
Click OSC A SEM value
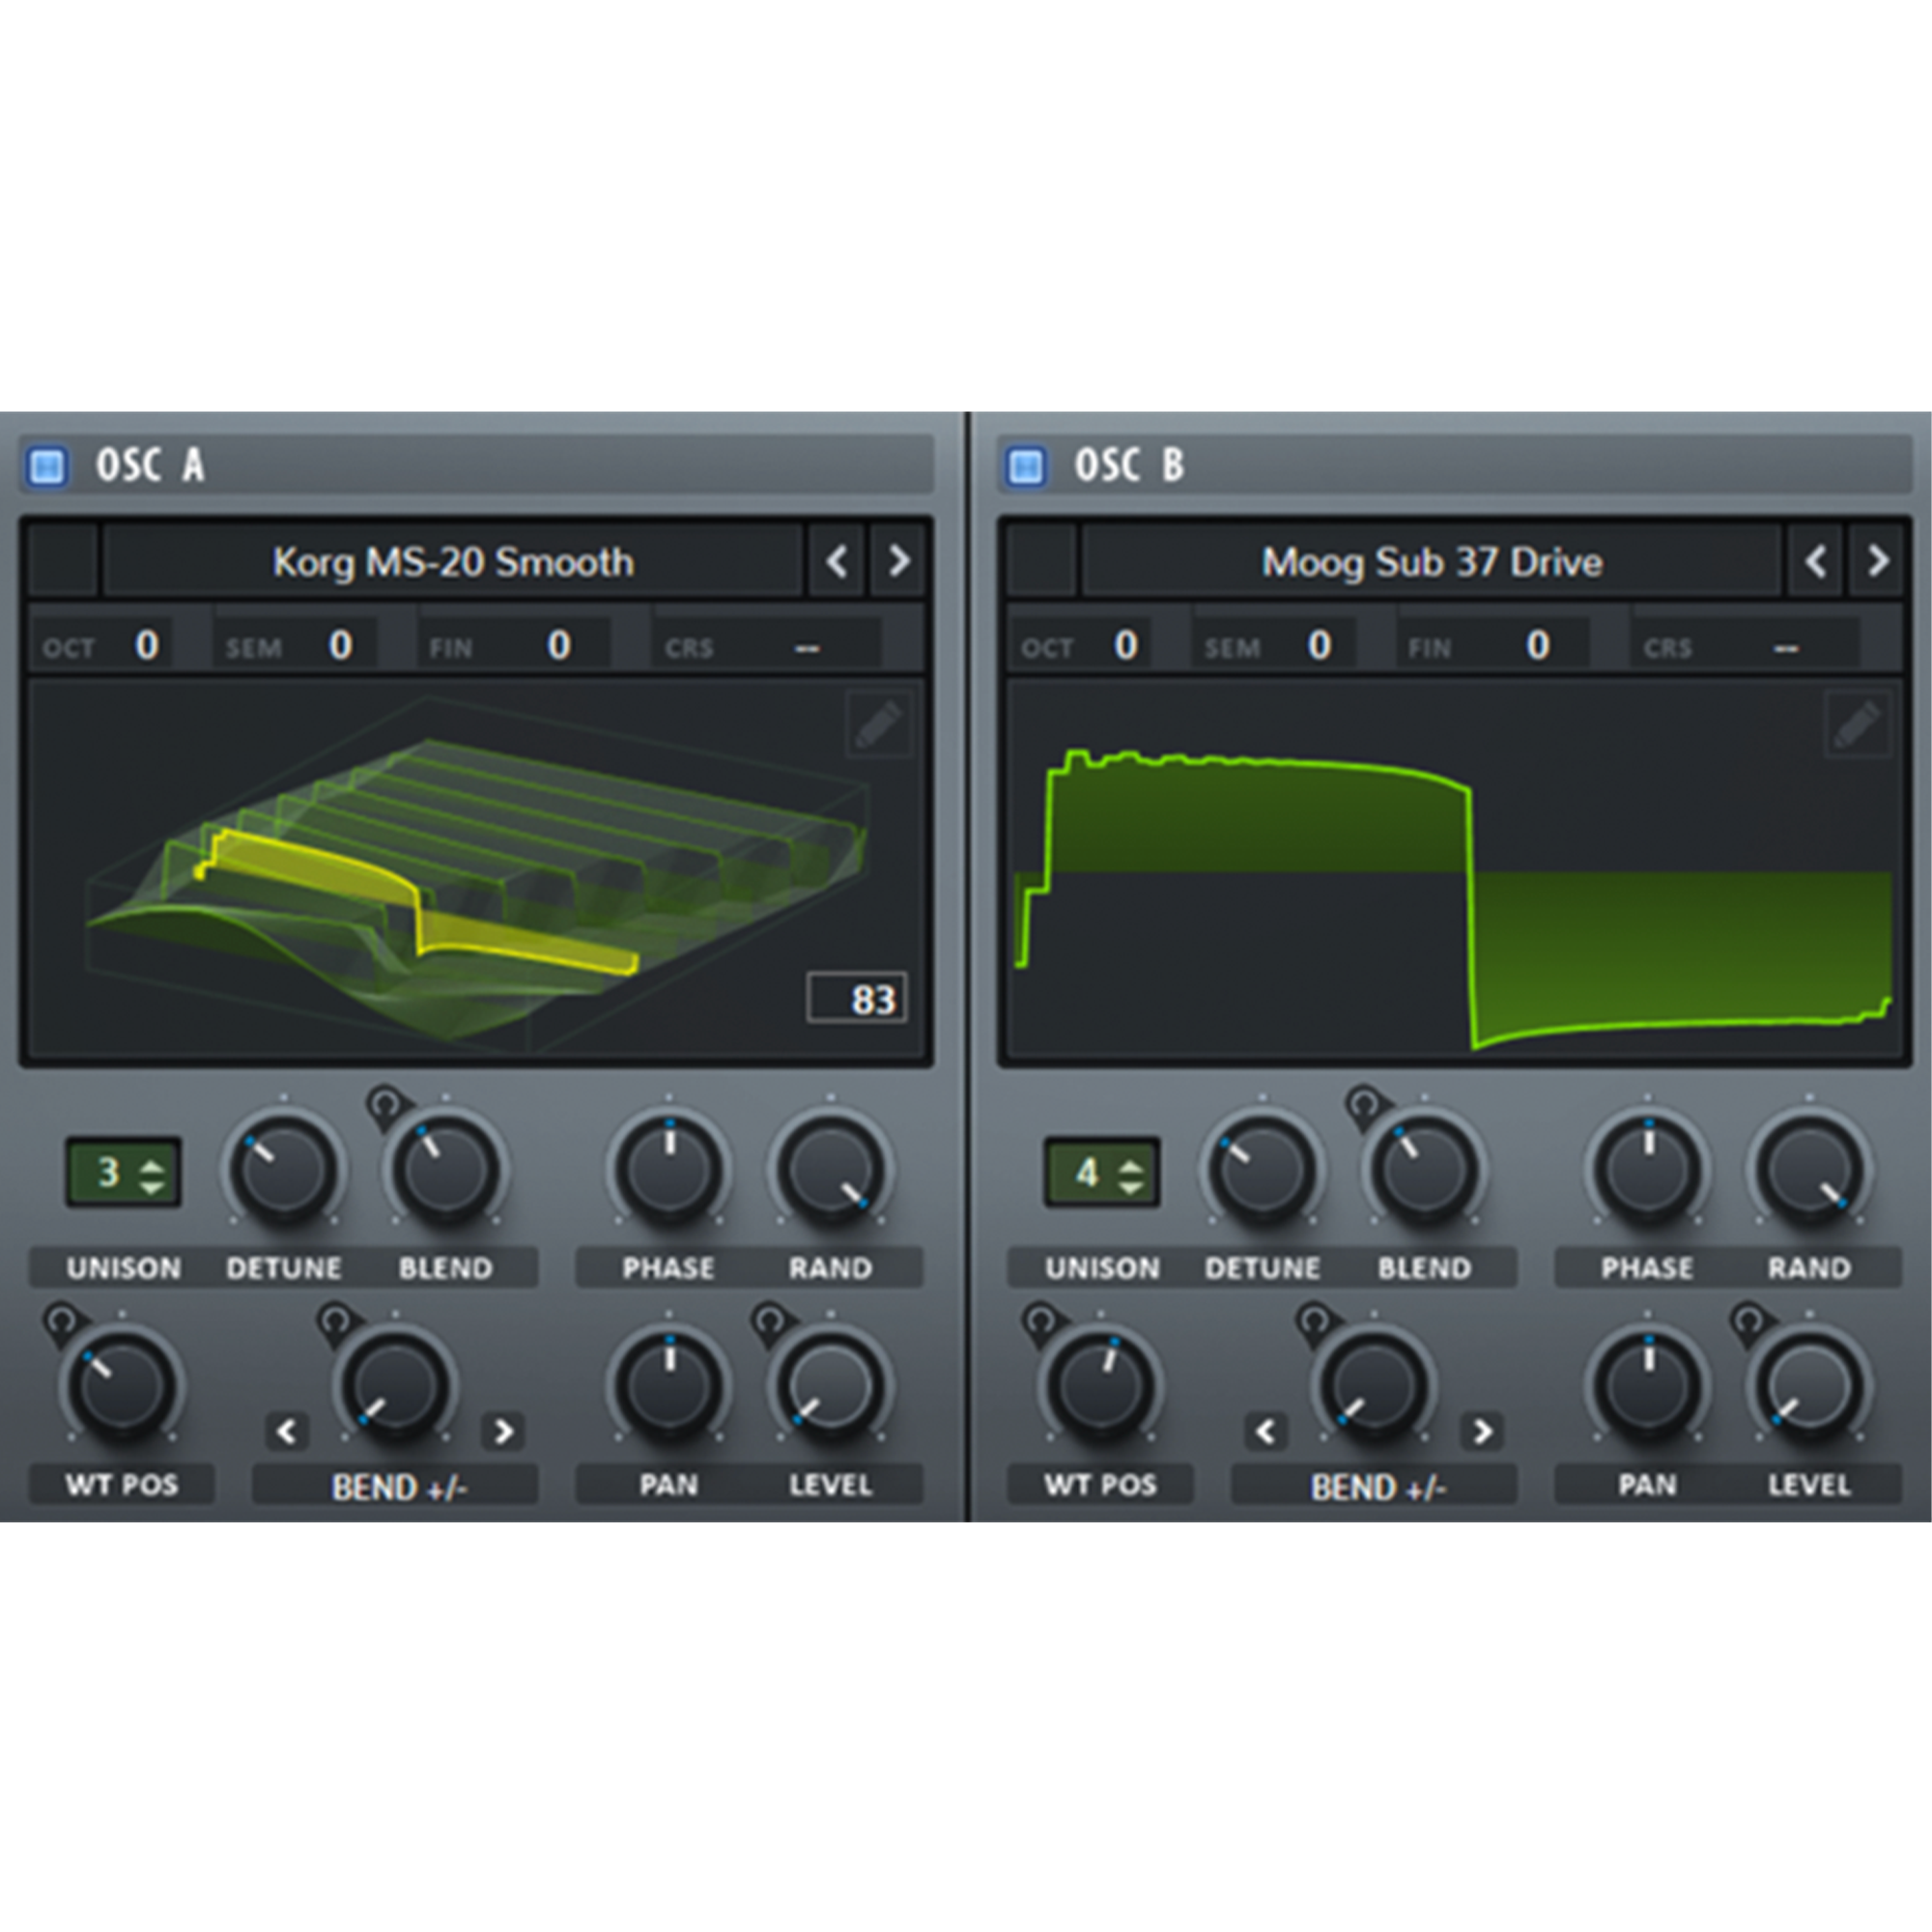pos(340,645)
